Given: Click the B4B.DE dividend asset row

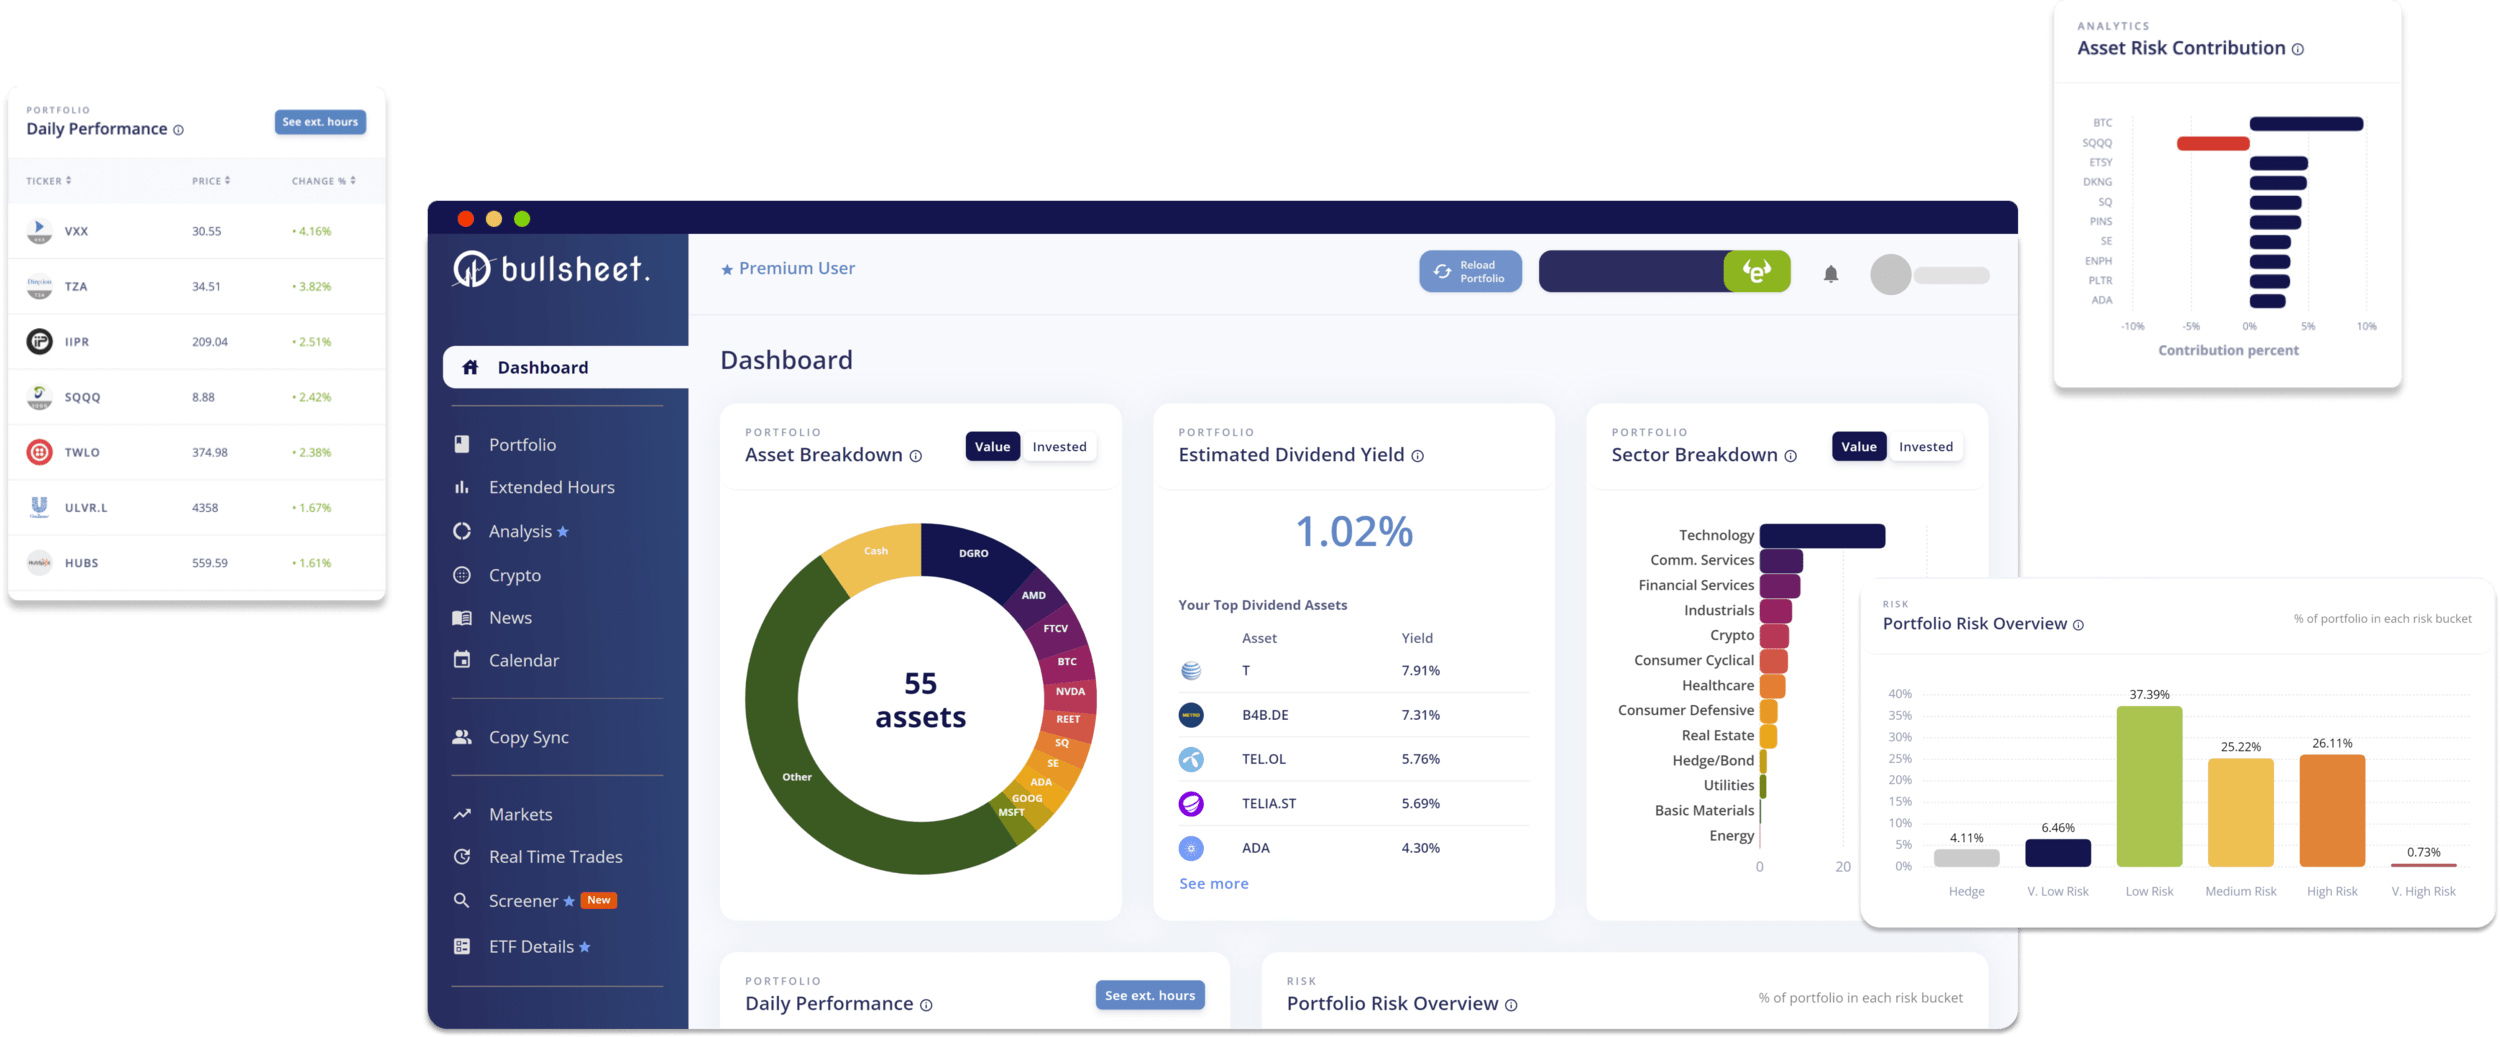Looking at the screenshot, I should pyautogui.click(x=1354, y=715).
